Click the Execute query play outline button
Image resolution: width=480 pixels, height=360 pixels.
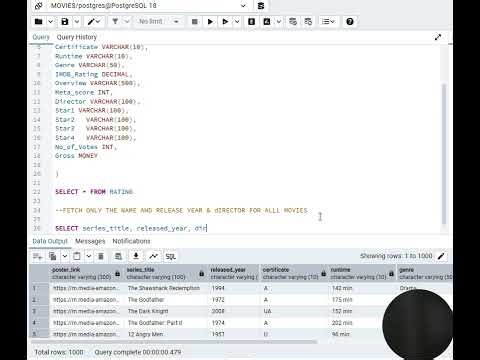coord(225,22)
